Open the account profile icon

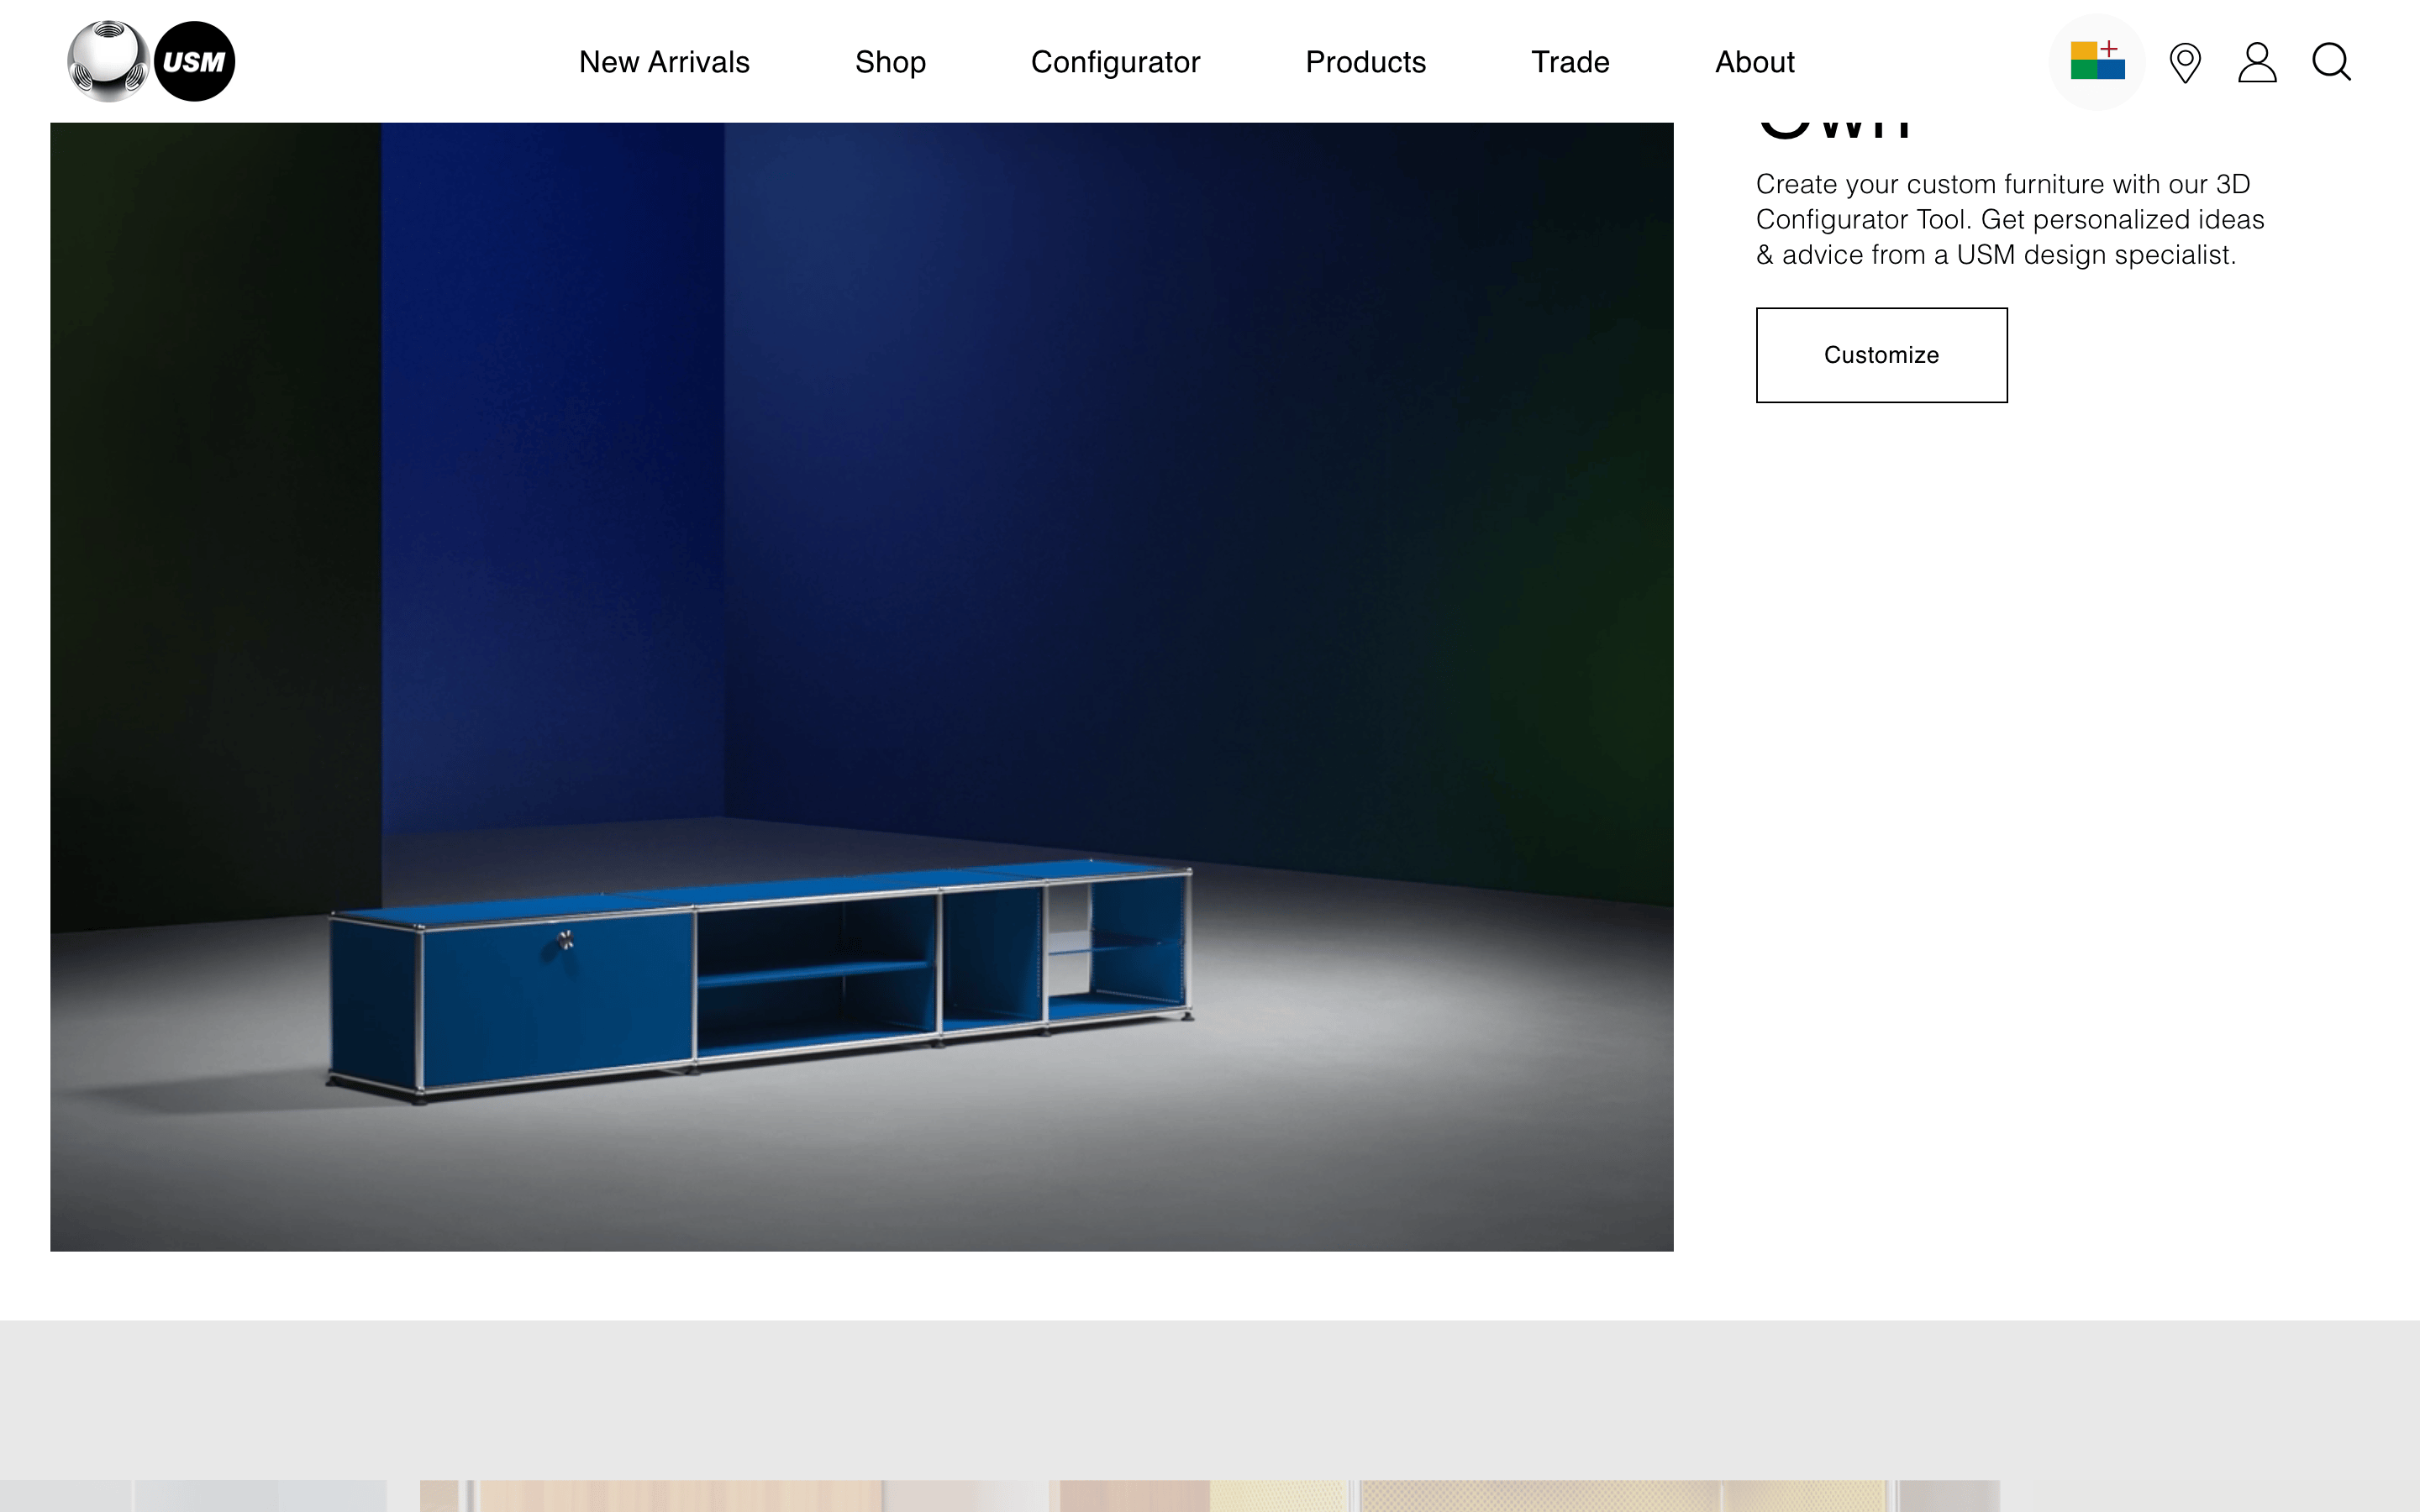pyautogui.click(x=2257, y=62)
